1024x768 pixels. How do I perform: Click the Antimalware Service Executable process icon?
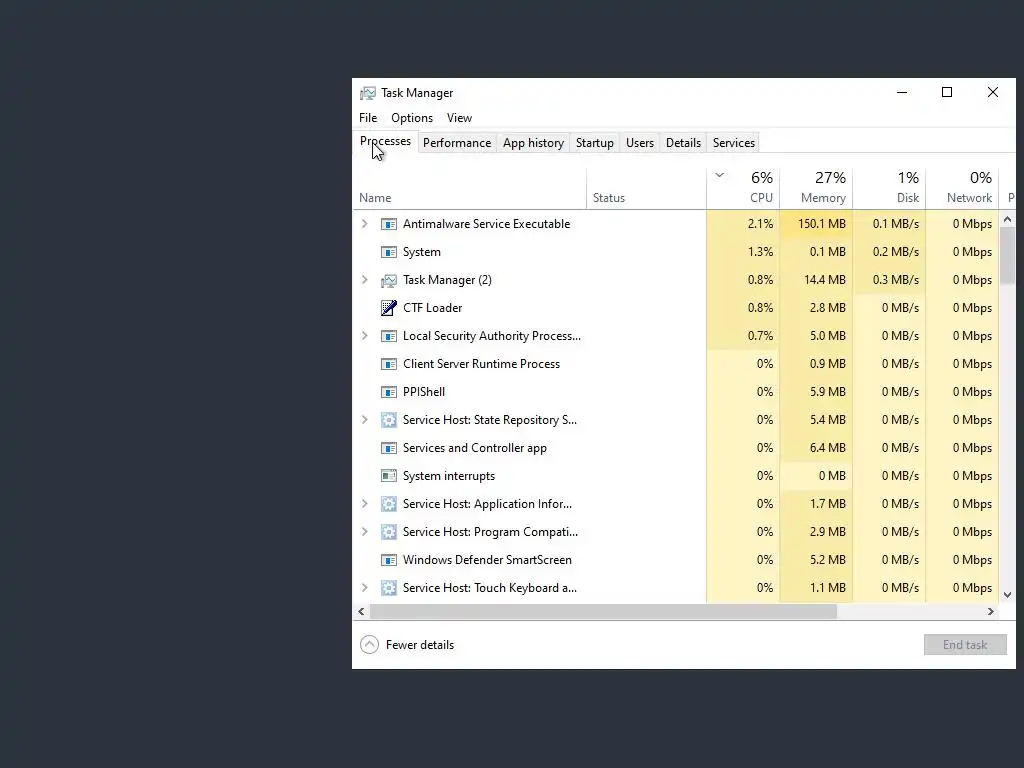(x=389, y=224)
